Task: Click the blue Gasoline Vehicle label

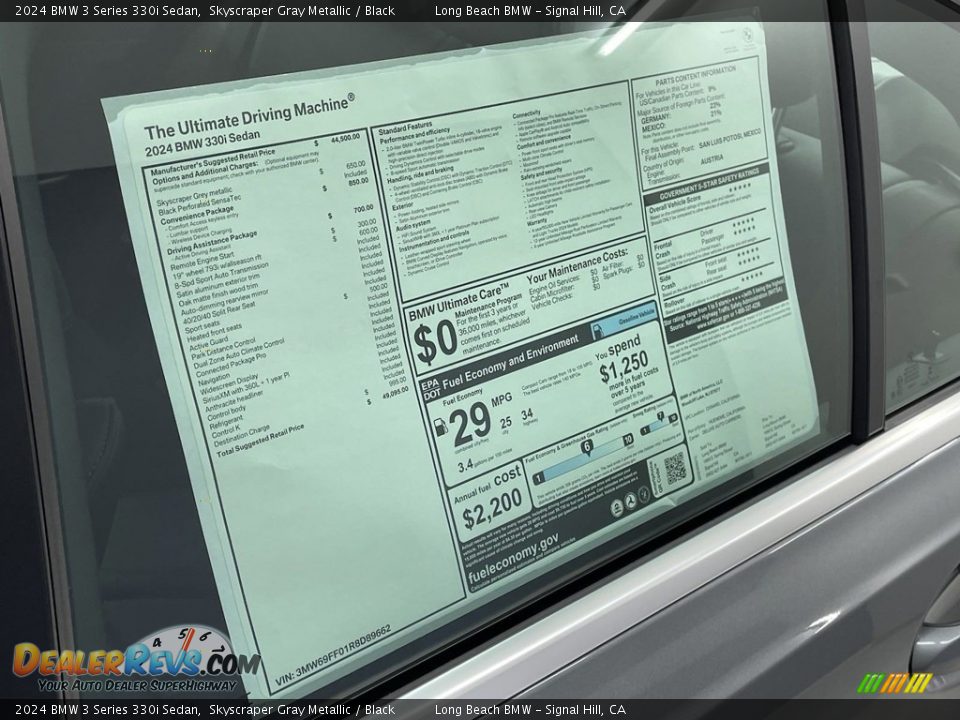Action: point(625,320)
